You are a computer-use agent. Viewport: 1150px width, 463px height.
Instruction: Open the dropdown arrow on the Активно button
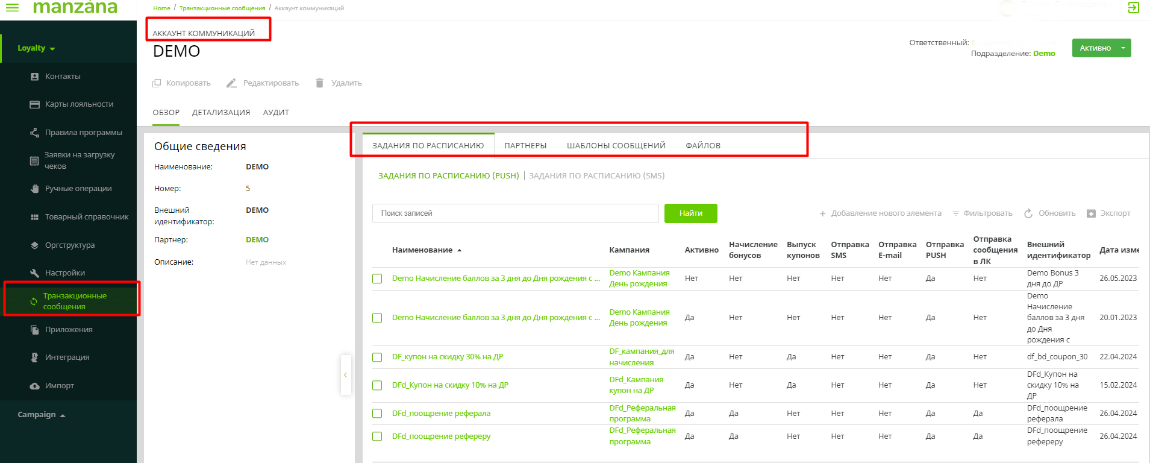[x=1123, y=48]
